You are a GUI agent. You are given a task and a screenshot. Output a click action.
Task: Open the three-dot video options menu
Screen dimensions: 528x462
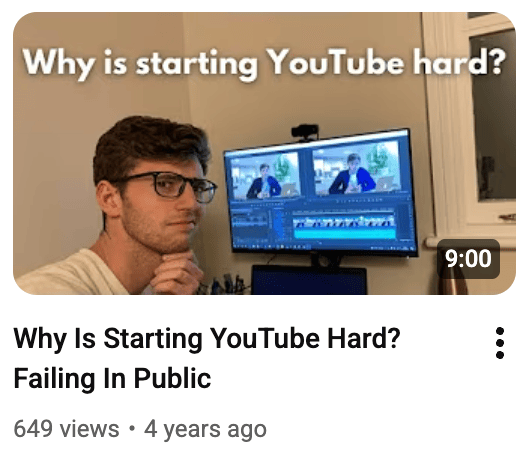[x=500, y=342]
